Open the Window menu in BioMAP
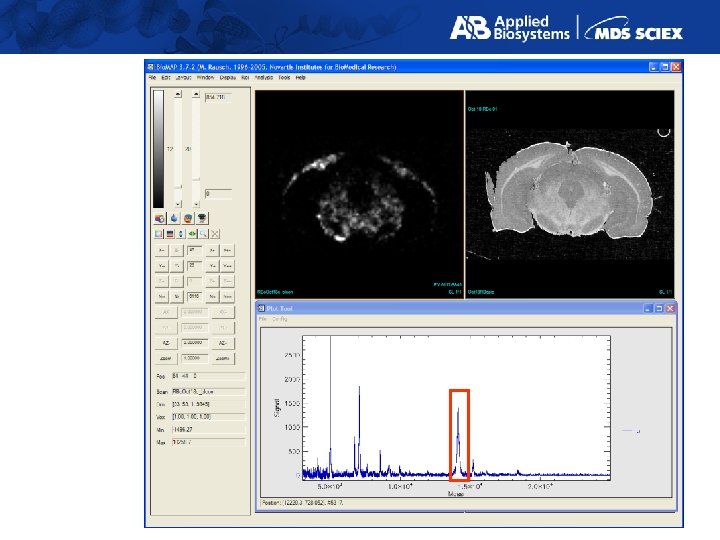 (205, 77)
